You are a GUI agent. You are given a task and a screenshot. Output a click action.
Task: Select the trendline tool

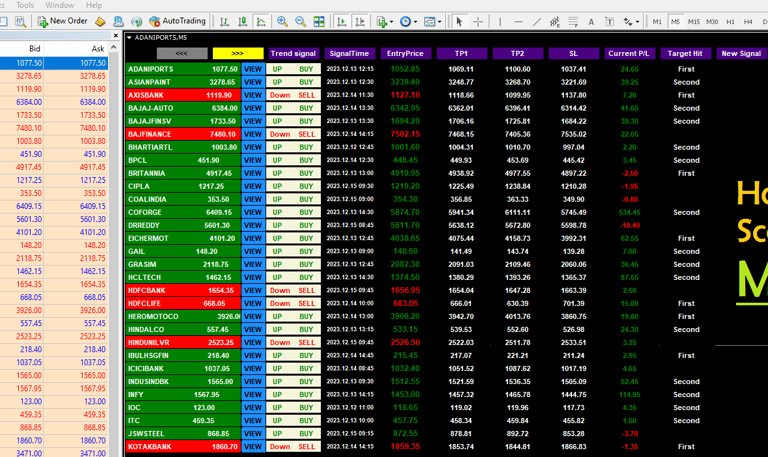point(537,22)
